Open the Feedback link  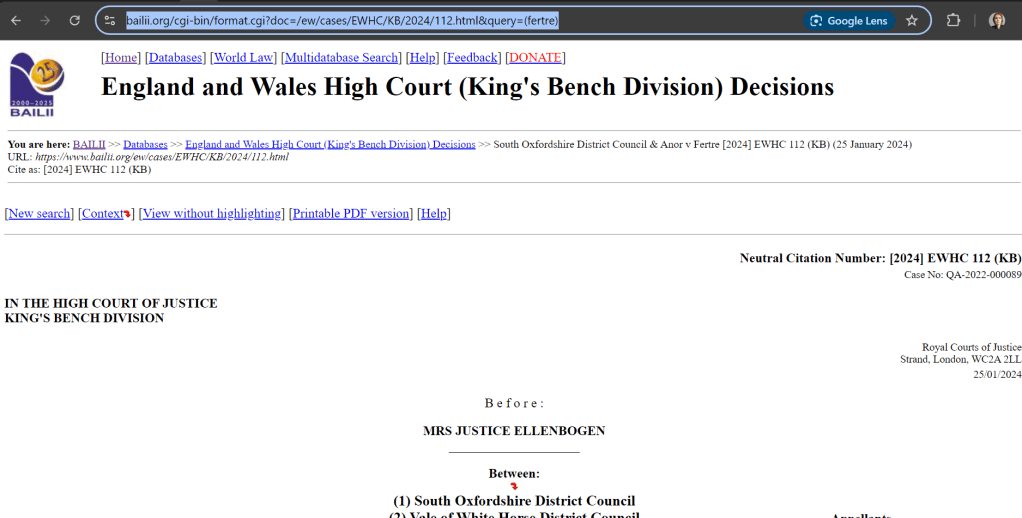pos(472,58)
